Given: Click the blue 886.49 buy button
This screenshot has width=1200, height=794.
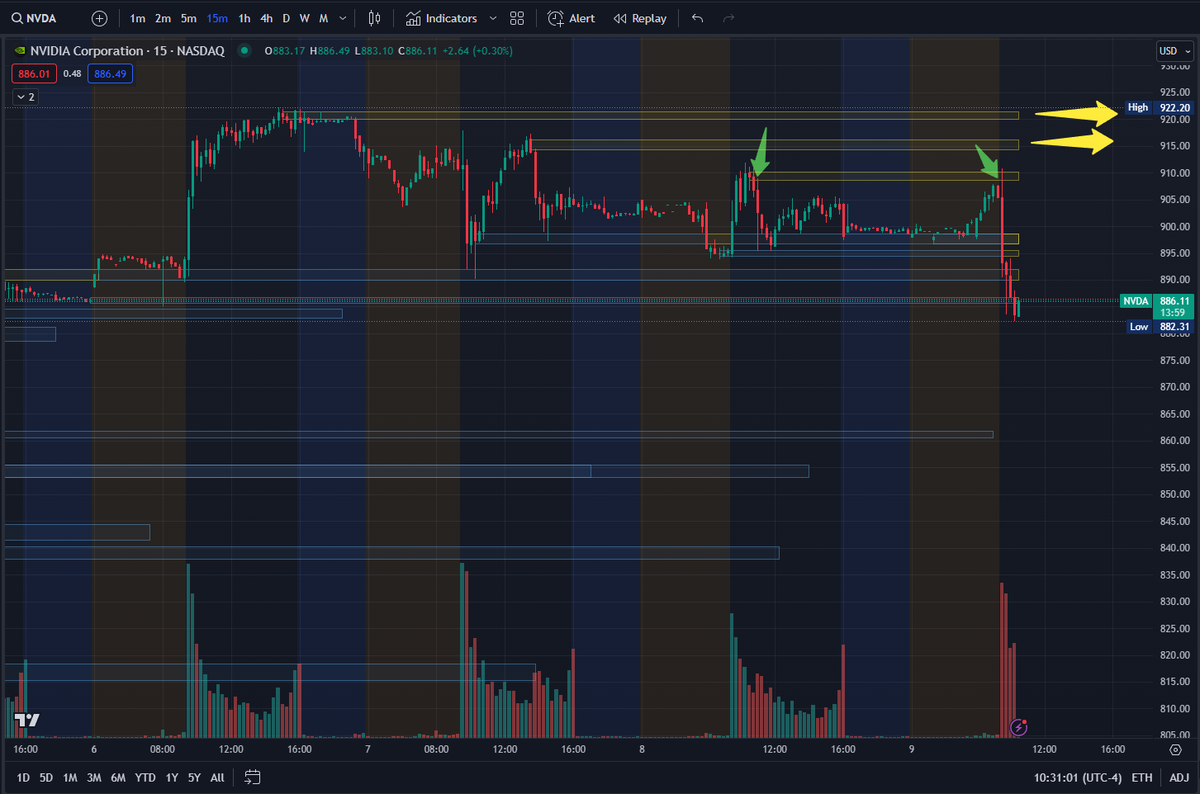Looking at the screenshot, I should click(x=110, y=73).
